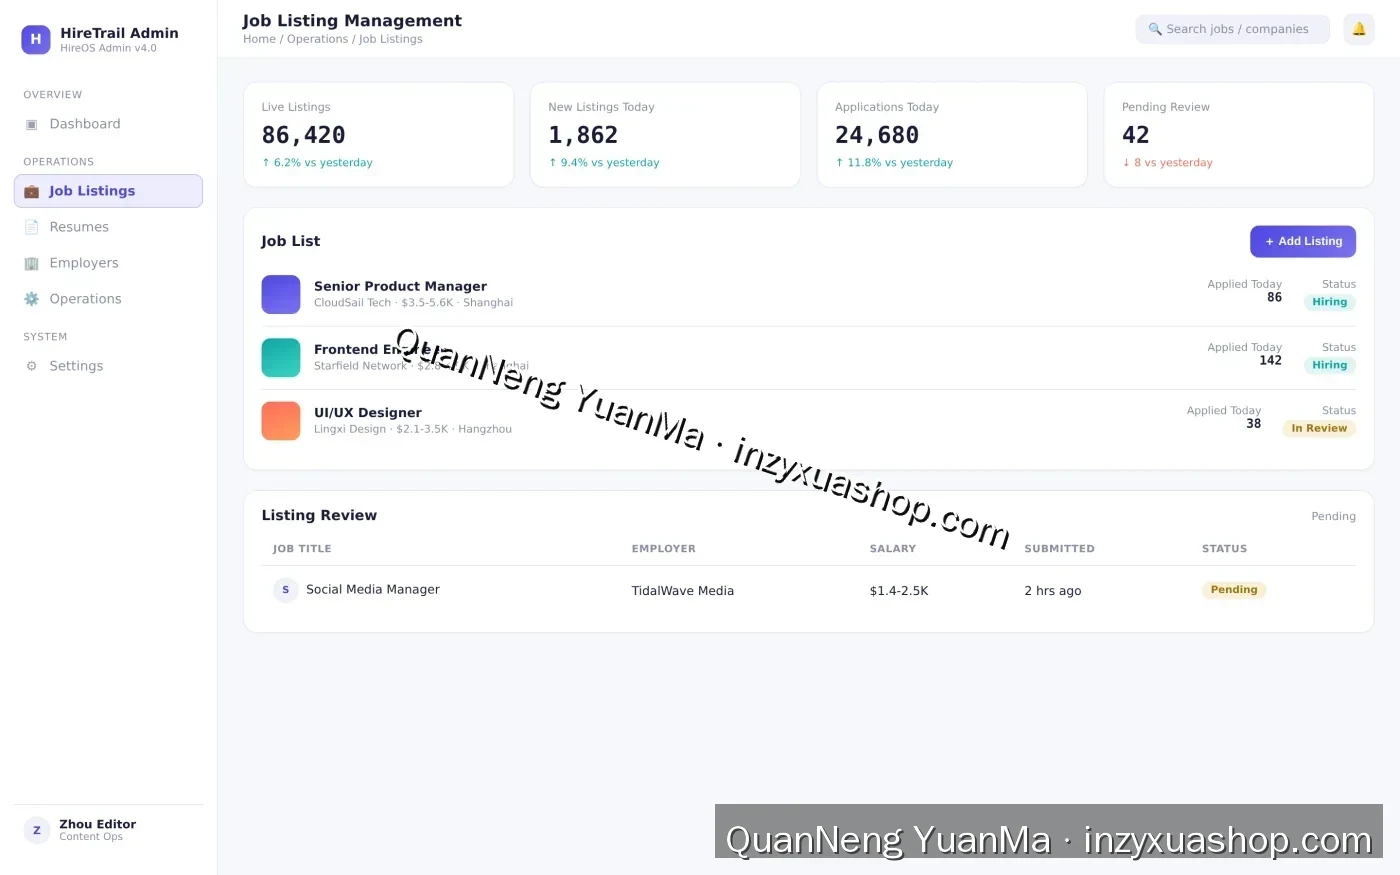The image size is (1400, 875).
Task: Click the TidalWave Media employer cell
Action: point(683,591)
